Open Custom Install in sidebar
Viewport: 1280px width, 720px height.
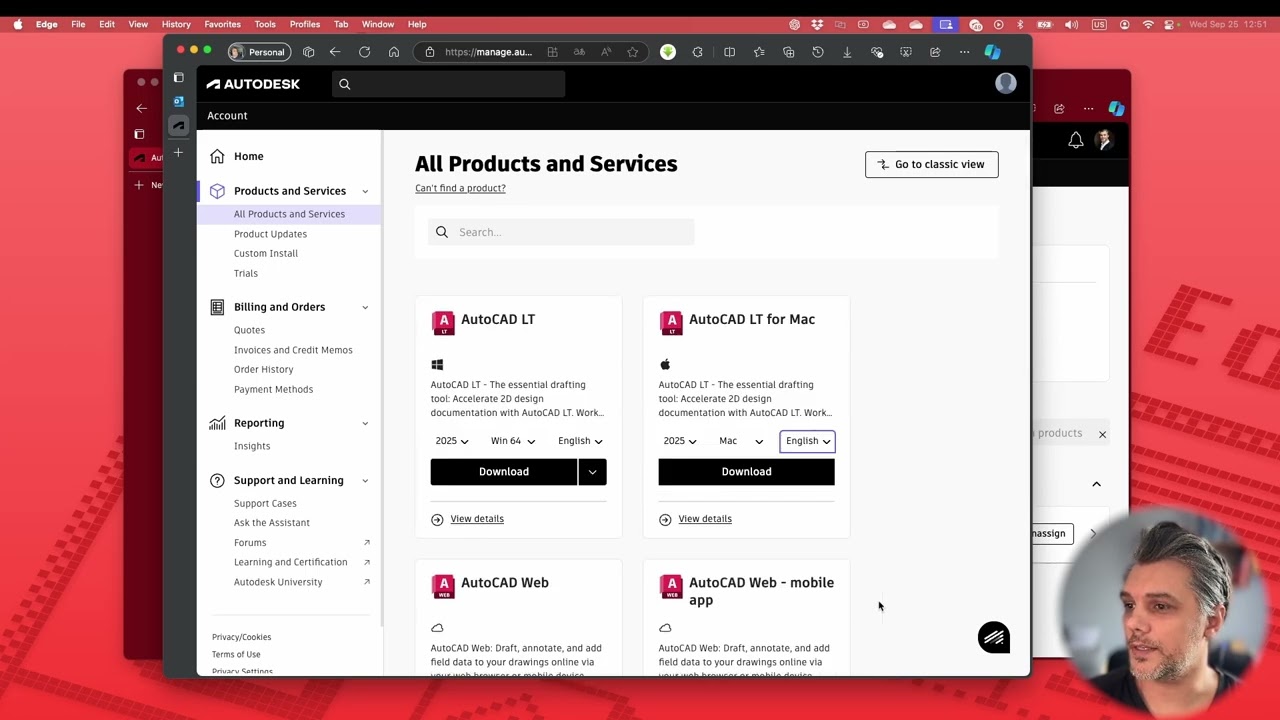click(266, 253)
